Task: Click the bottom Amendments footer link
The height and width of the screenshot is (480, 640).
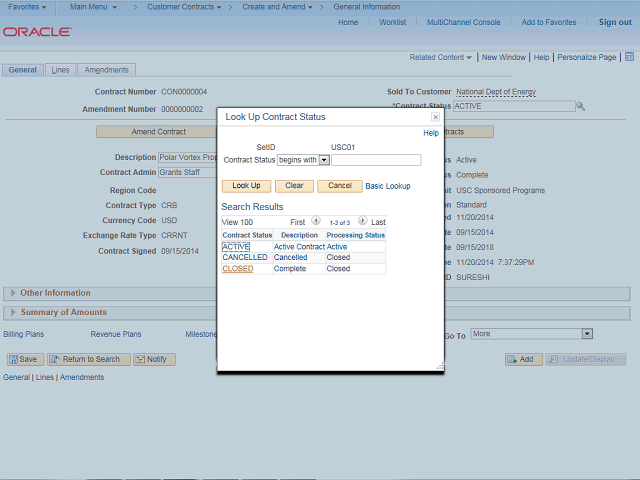Action: 82,378
